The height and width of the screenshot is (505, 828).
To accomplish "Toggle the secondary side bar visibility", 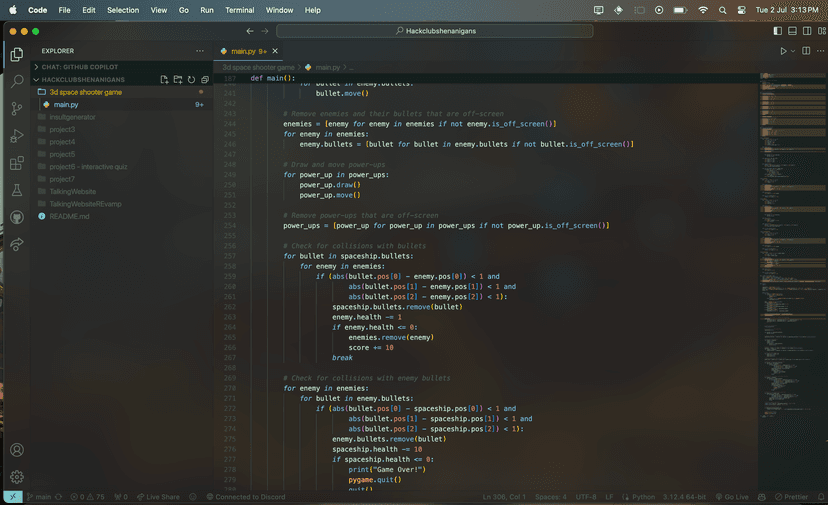I will [806, 31].
